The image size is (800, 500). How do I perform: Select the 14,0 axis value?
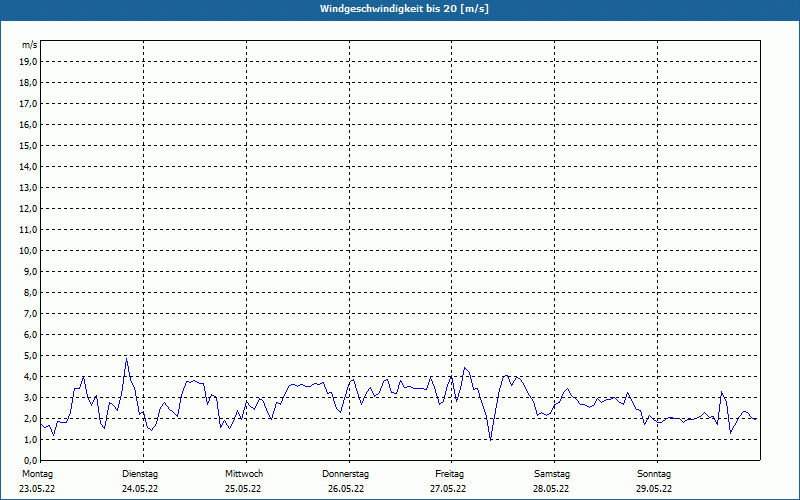coord(28,167)
